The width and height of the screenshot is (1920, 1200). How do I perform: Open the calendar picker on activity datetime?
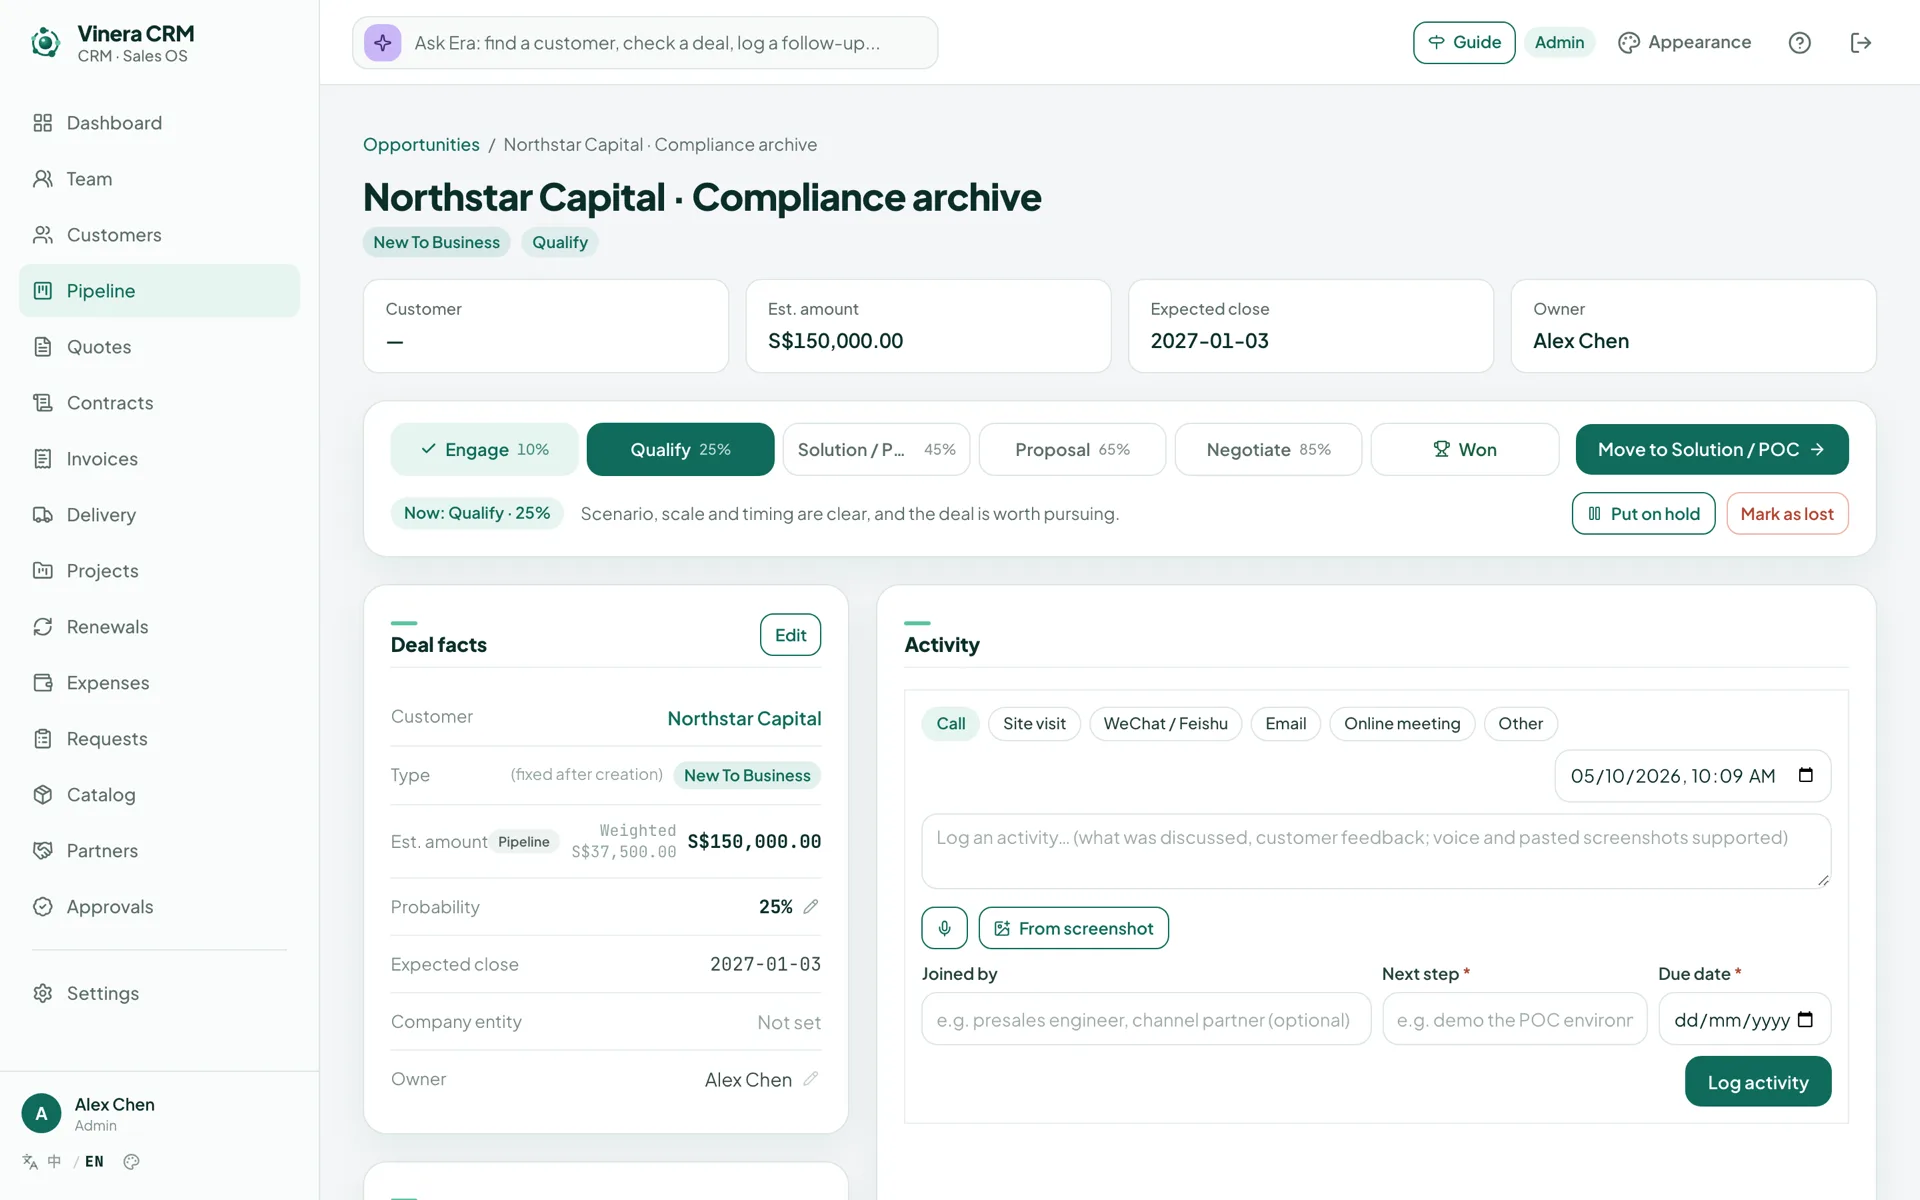pos(1805,775)
